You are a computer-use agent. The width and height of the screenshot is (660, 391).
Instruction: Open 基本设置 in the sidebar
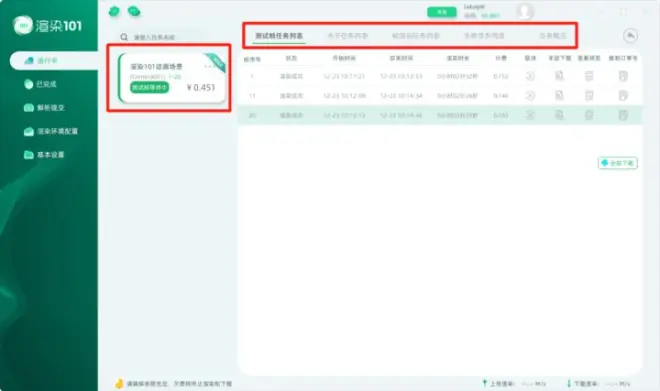click(44, 155)
